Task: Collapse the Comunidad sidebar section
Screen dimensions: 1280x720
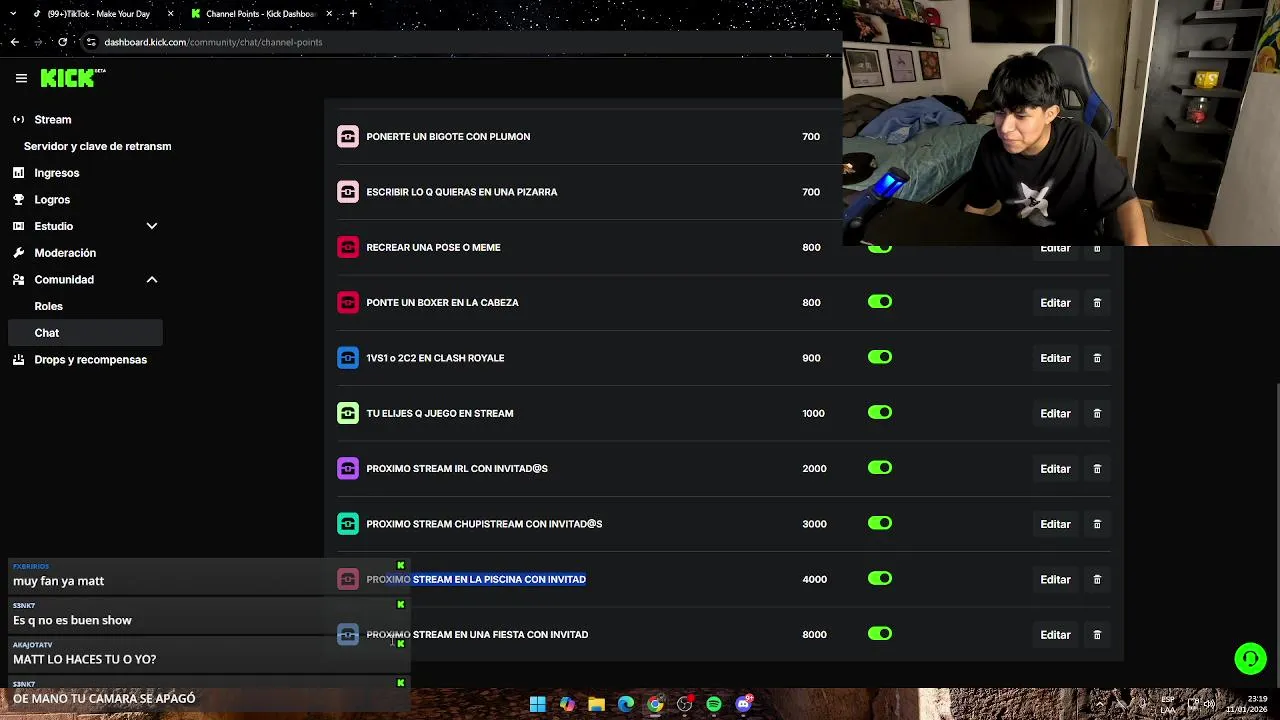Action: [152, 280]
